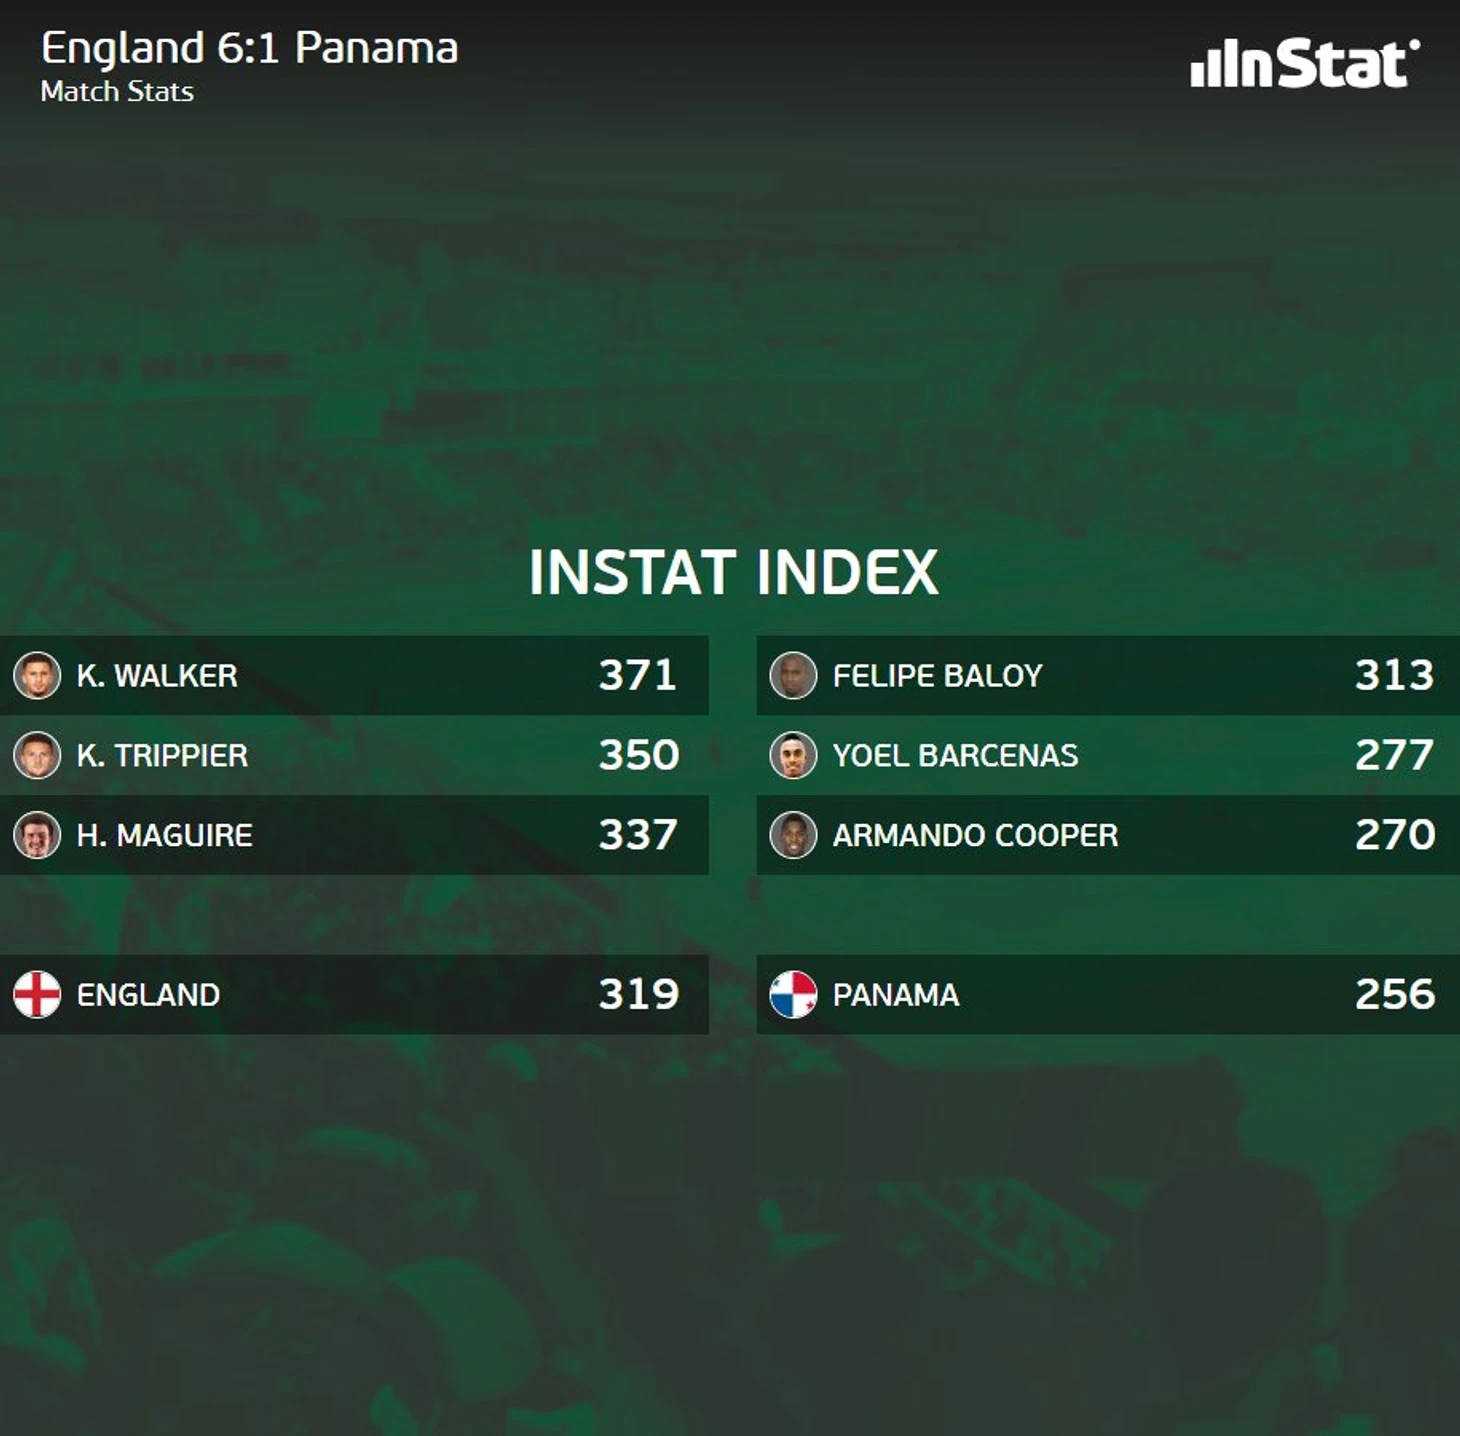Click the England flag icon

(37, 995)
